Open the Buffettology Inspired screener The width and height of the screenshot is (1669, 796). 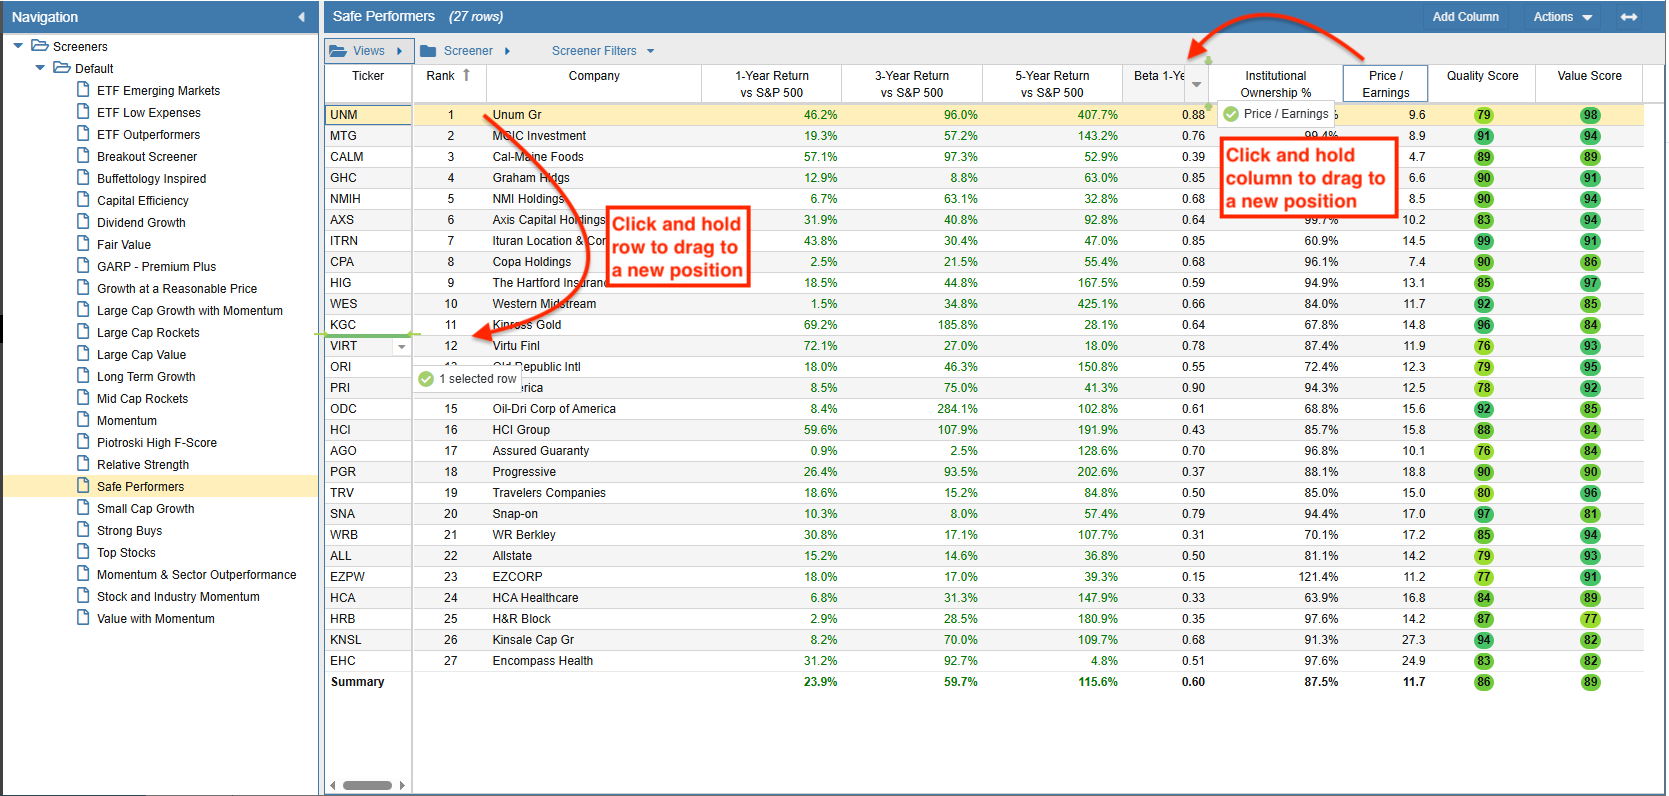point(151,179)
